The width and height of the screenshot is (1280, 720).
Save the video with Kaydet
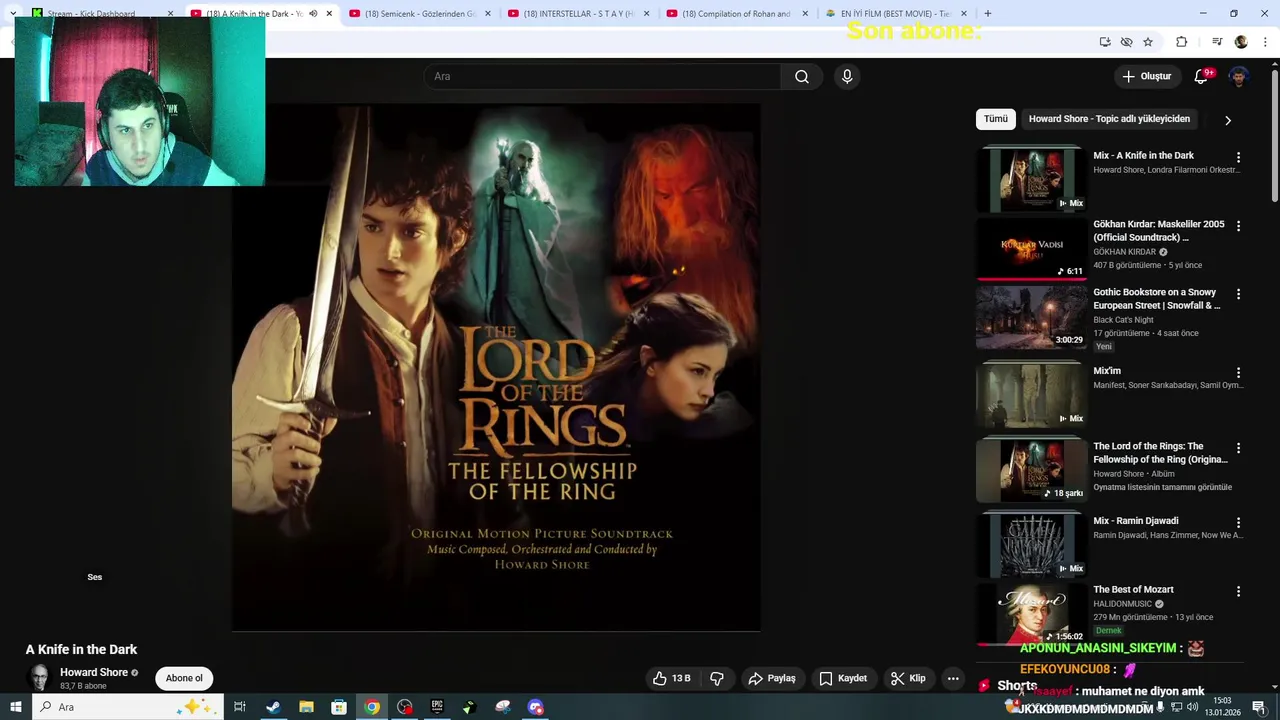click(843, 678)
